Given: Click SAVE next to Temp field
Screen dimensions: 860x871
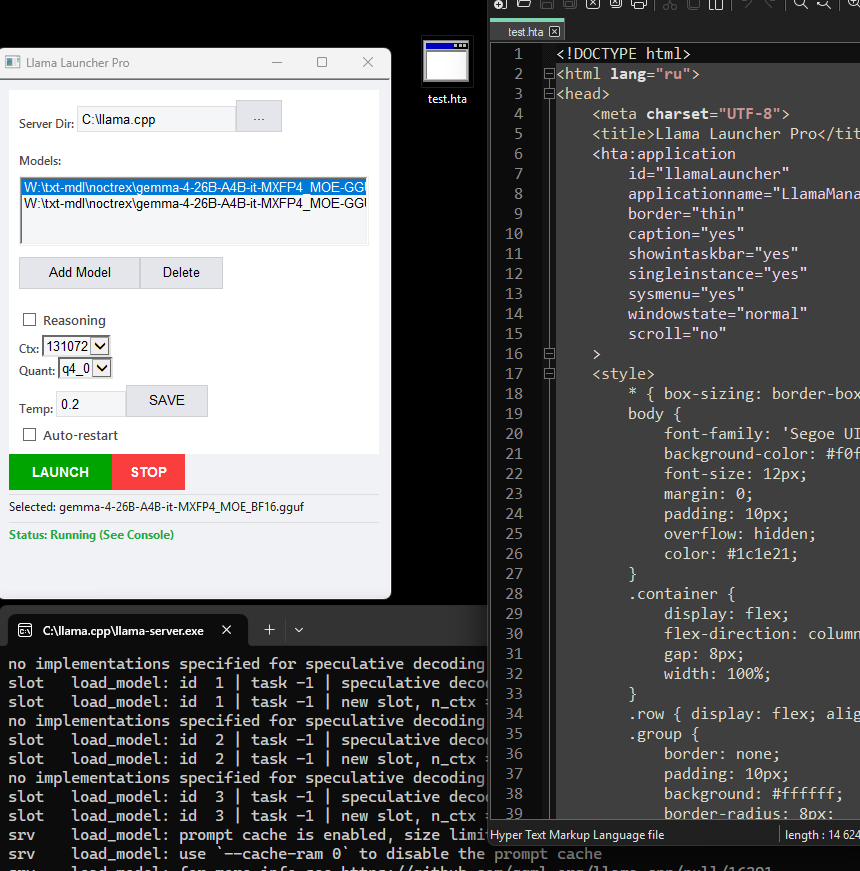Looking at the screenshot, I should pyautogui.click(x=167, y=401).
